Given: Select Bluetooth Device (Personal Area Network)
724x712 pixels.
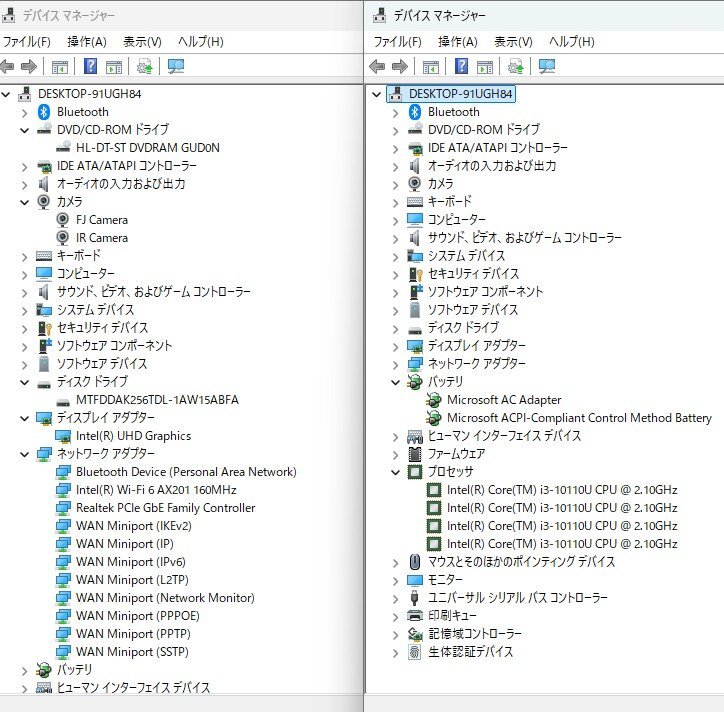Looking at the screenshot, I should pyautogui.click(x=186, y=472).
